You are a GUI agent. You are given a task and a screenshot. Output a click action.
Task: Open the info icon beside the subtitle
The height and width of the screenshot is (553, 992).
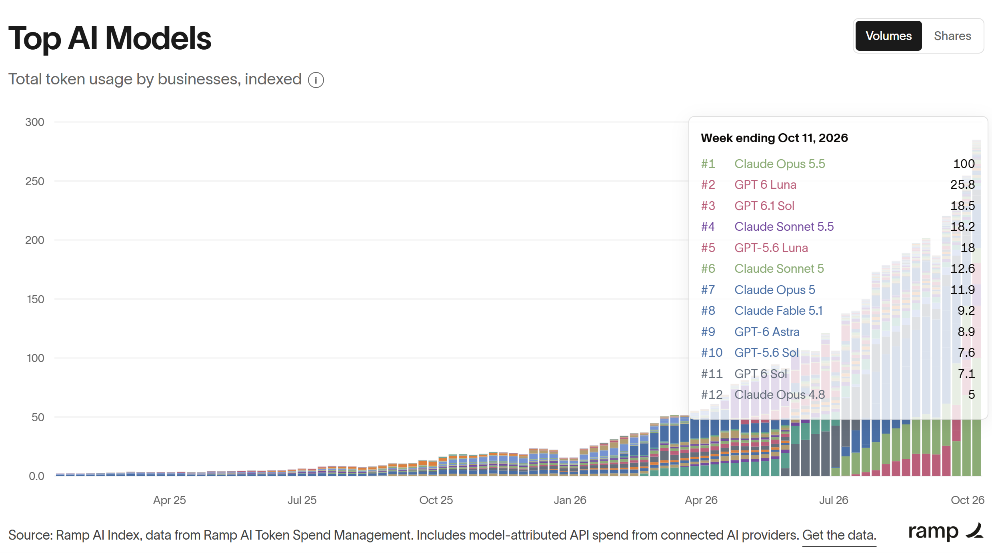pyautogui.click(x=316, y=80)
